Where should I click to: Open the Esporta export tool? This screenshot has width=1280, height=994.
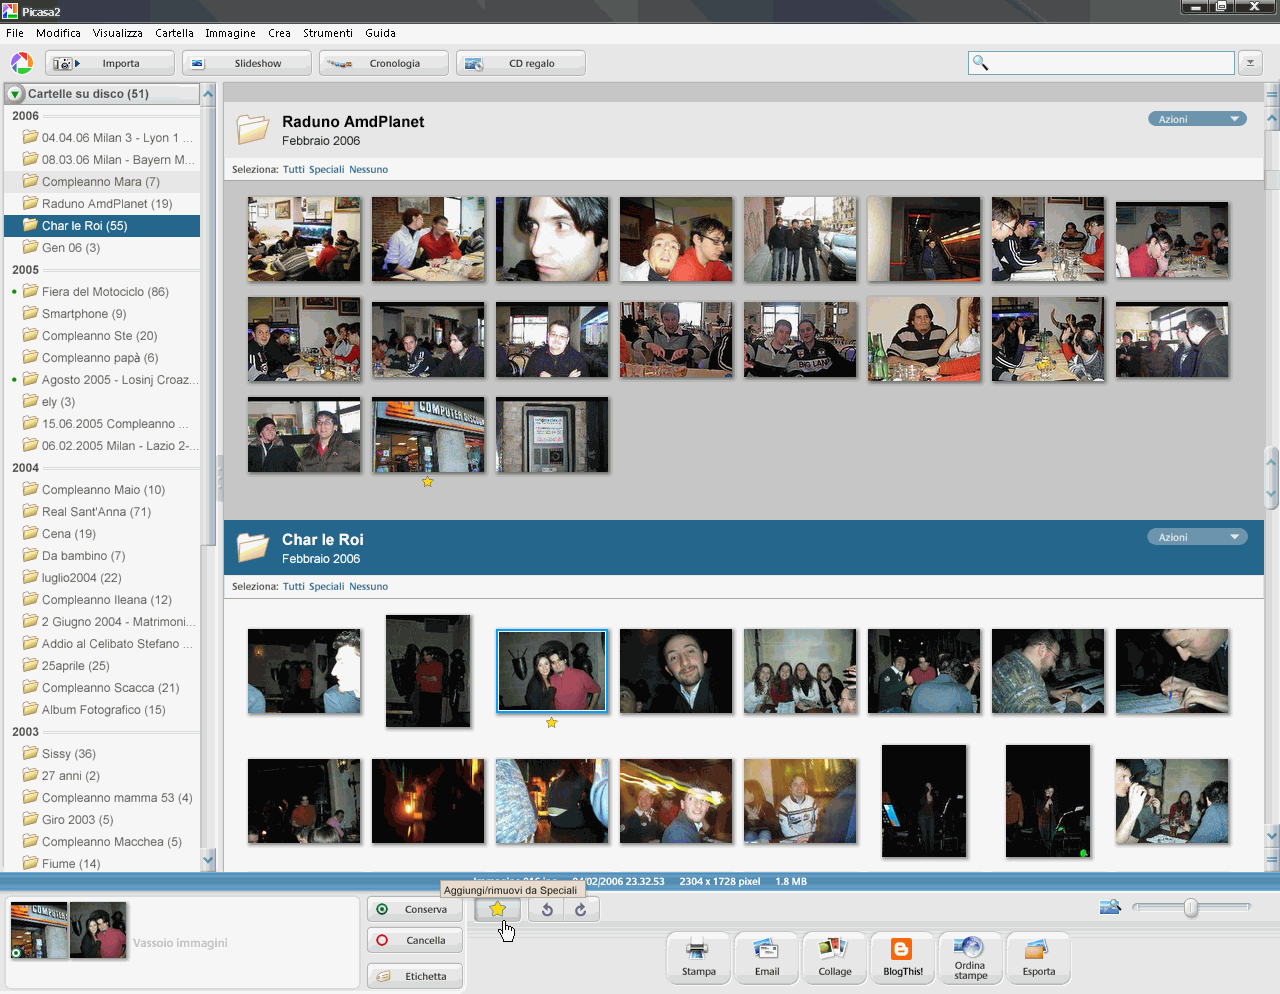click(x=1038, y=958)
